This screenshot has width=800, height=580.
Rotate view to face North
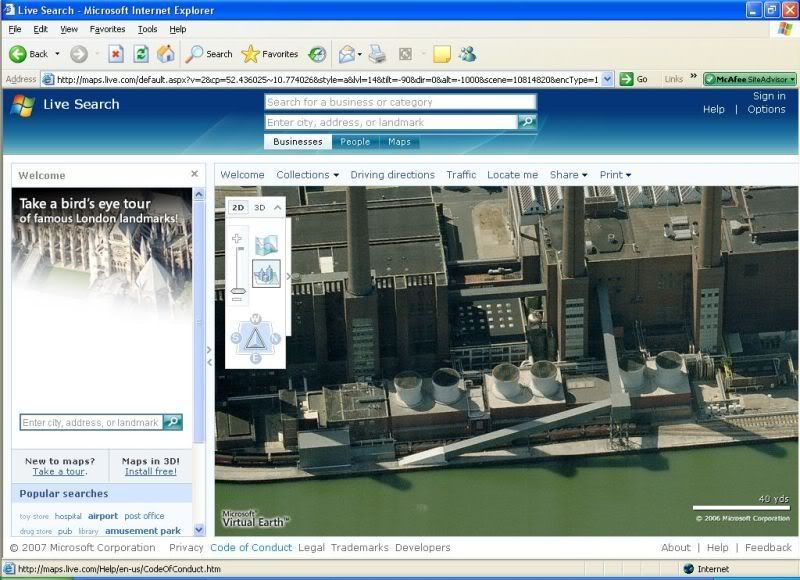click(276, 338)
